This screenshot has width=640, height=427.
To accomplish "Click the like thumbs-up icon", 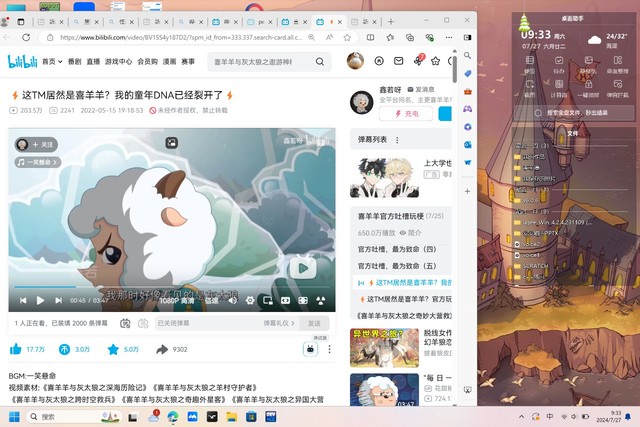I will 15,349.
